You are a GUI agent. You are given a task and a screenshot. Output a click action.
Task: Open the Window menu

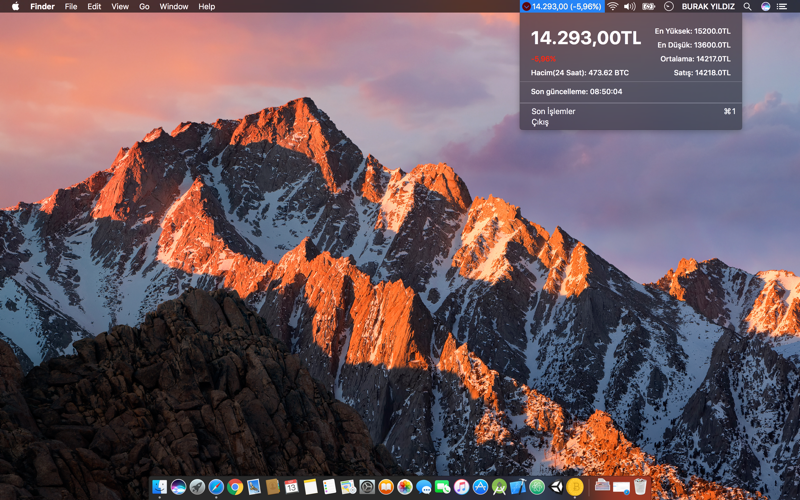174,6
